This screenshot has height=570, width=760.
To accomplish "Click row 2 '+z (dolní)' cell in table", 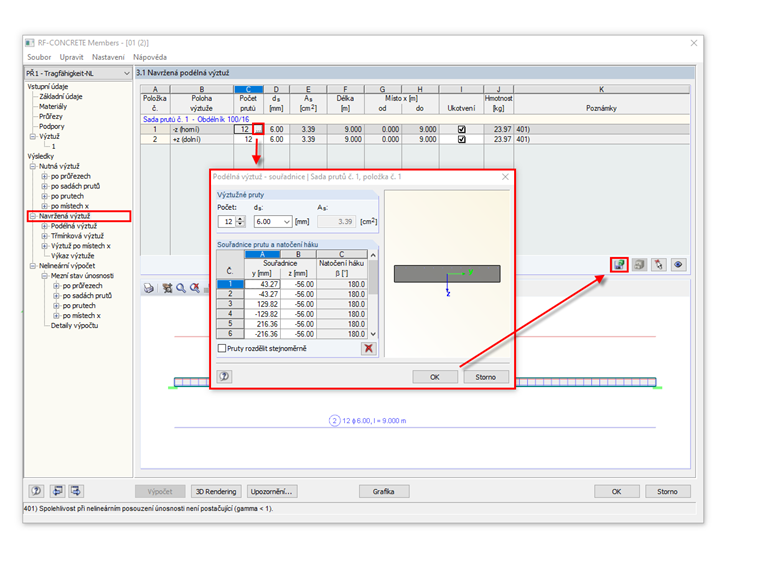I will 202,139.
